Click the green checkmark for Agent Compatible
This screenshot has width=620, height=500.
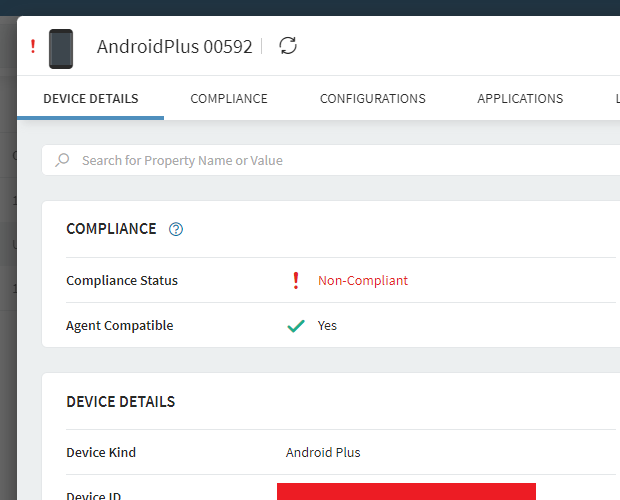(x=295, y=325)
